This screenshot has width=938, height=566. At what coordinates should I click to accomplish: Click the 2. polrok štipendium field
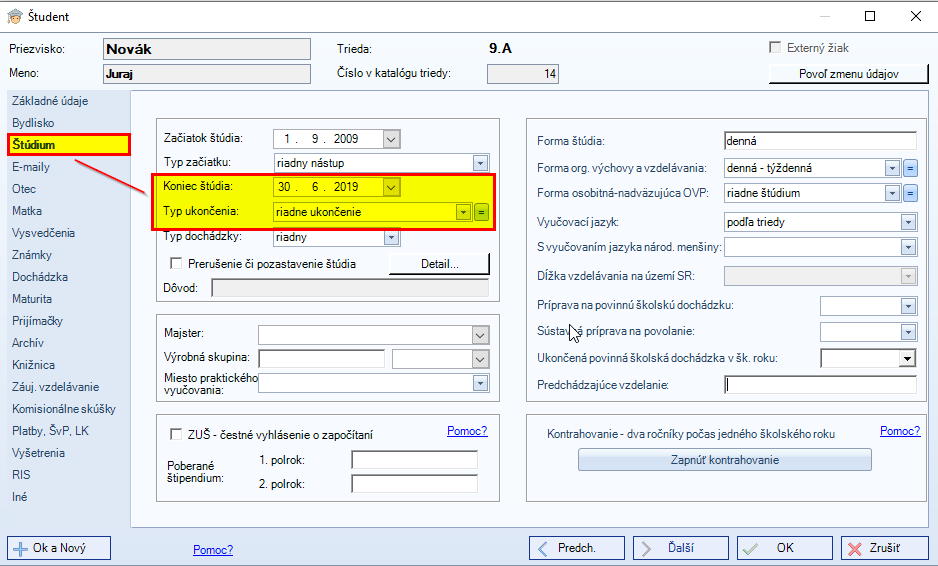[415, 484]
